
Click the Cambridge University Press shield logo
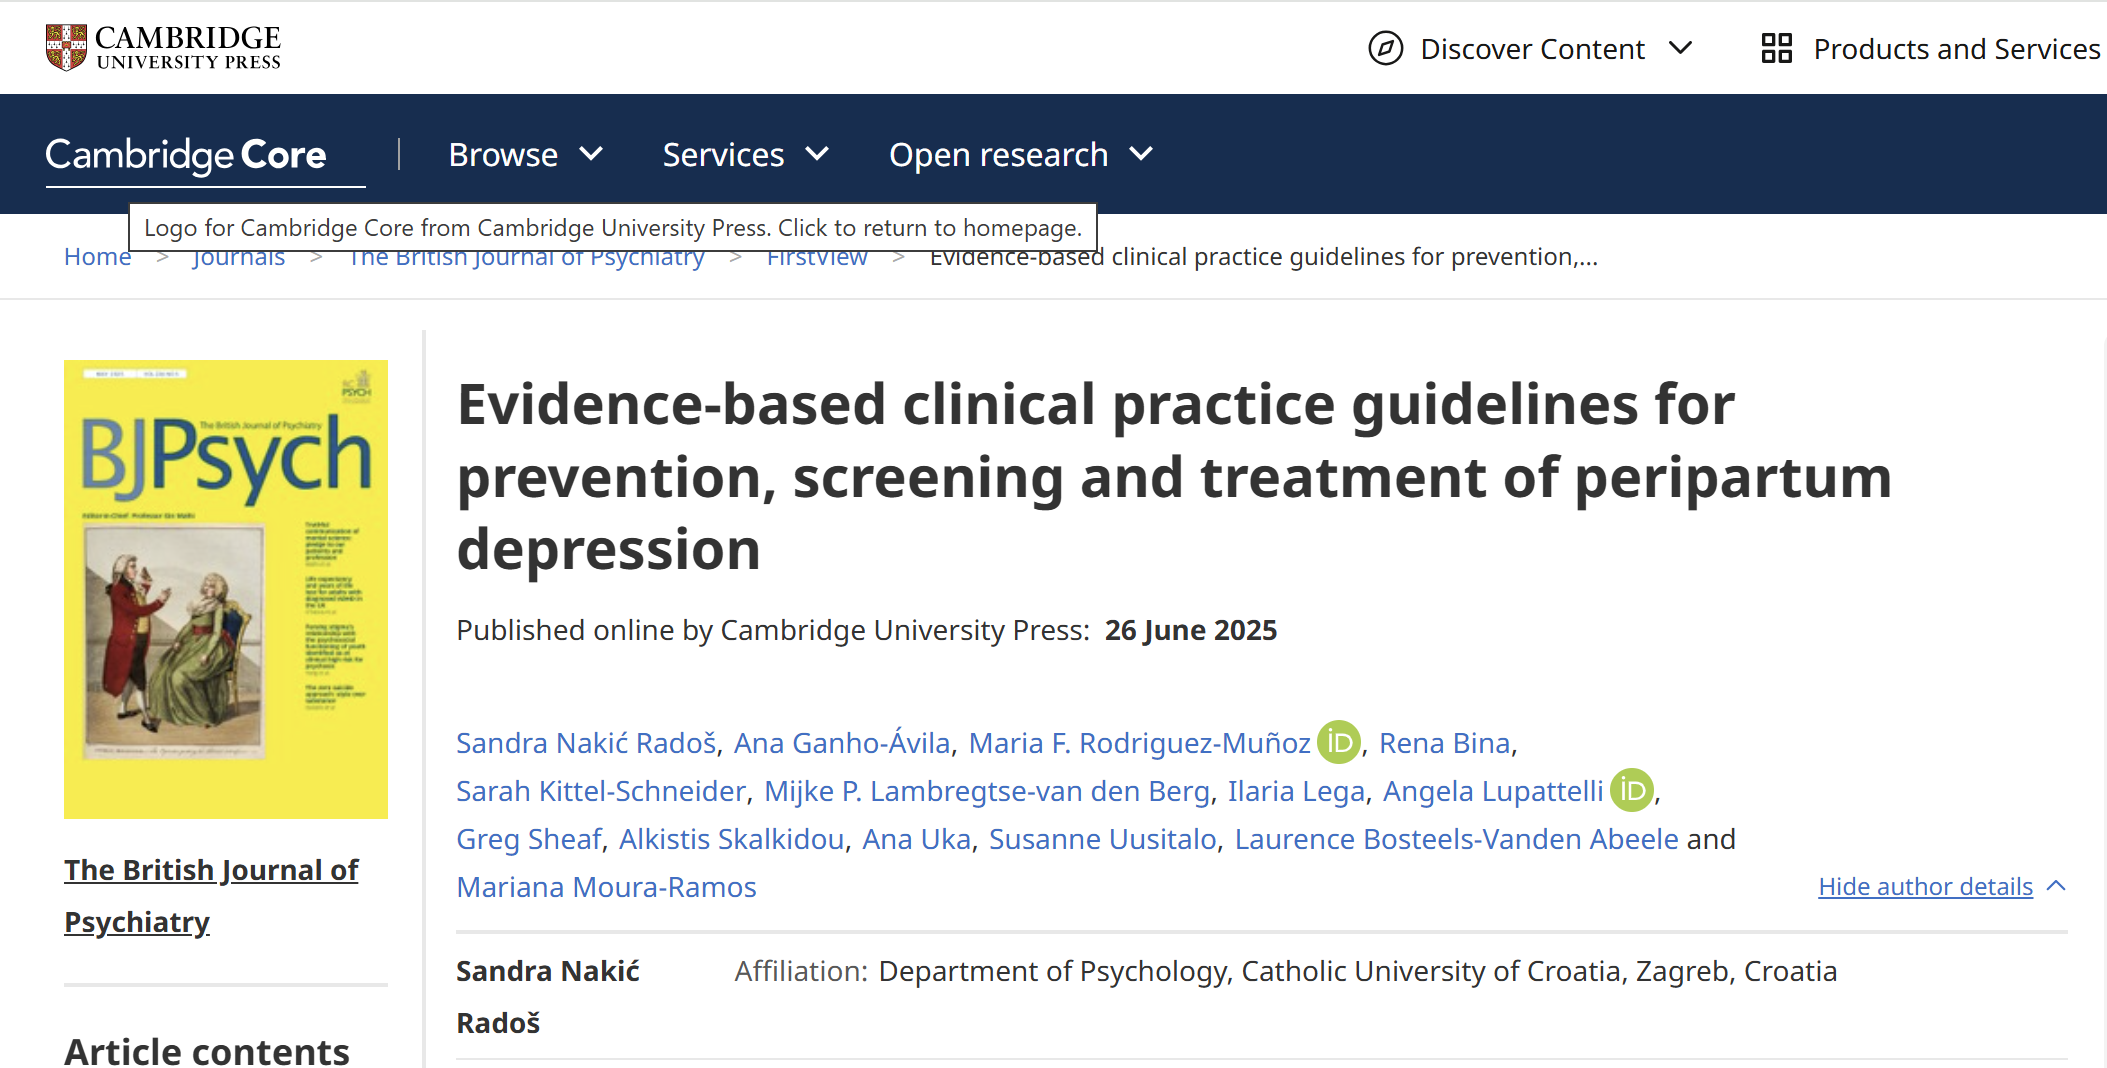tap(66, 47)
